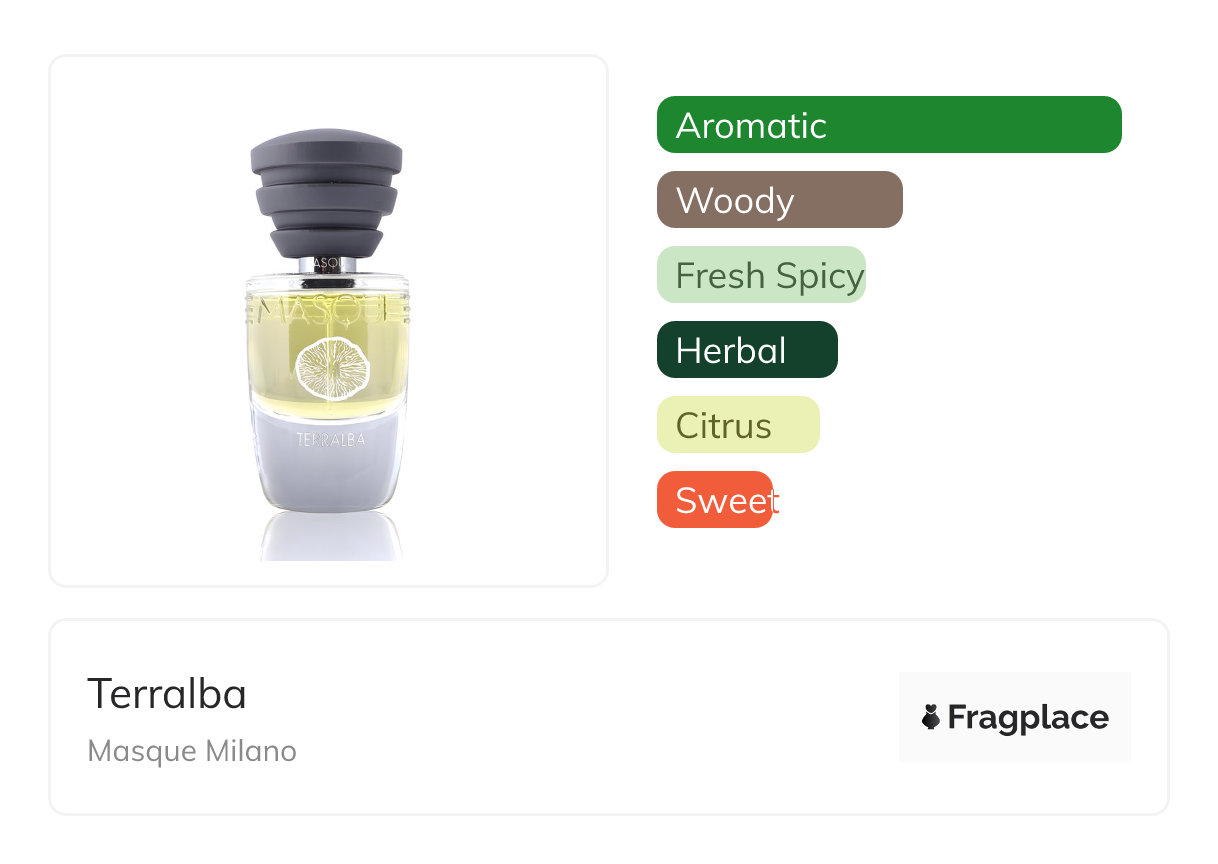Screen dimensions: 1218x864
Task: Click the silver collar under bottle cap
Action: [327, 264]
